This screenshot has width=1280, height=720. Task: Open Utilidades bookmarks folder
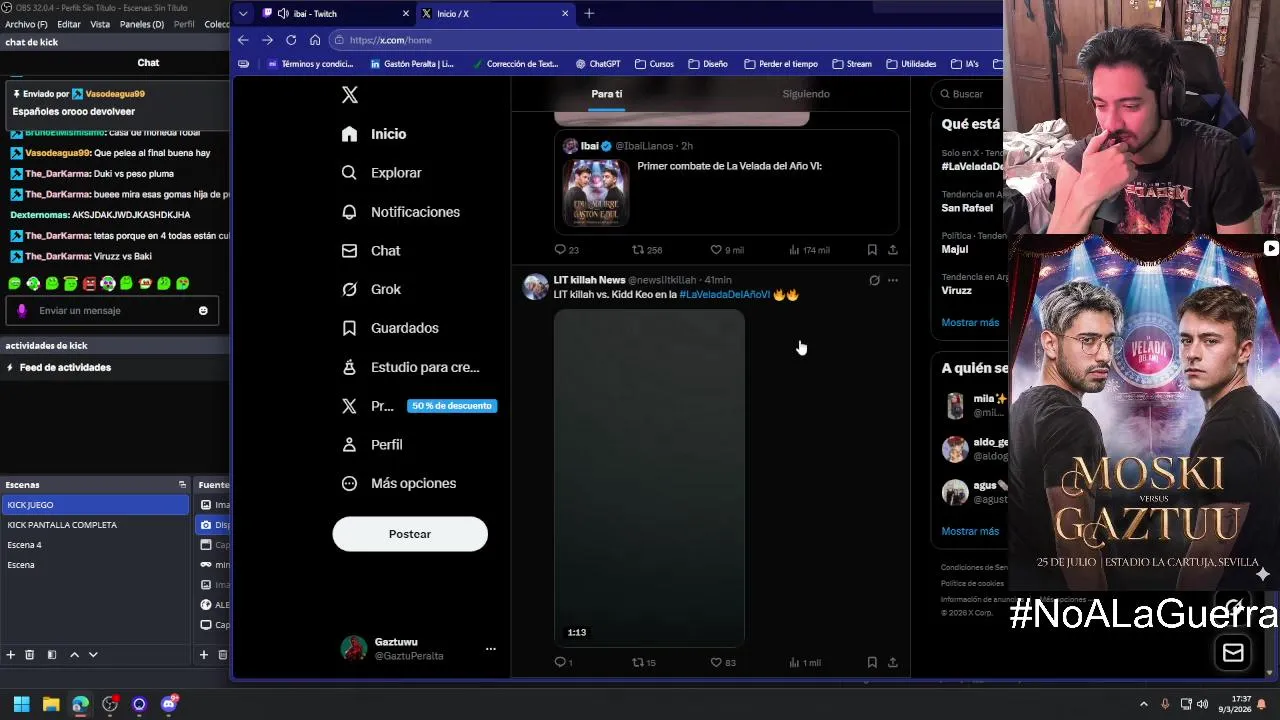[x=911, y=64]
